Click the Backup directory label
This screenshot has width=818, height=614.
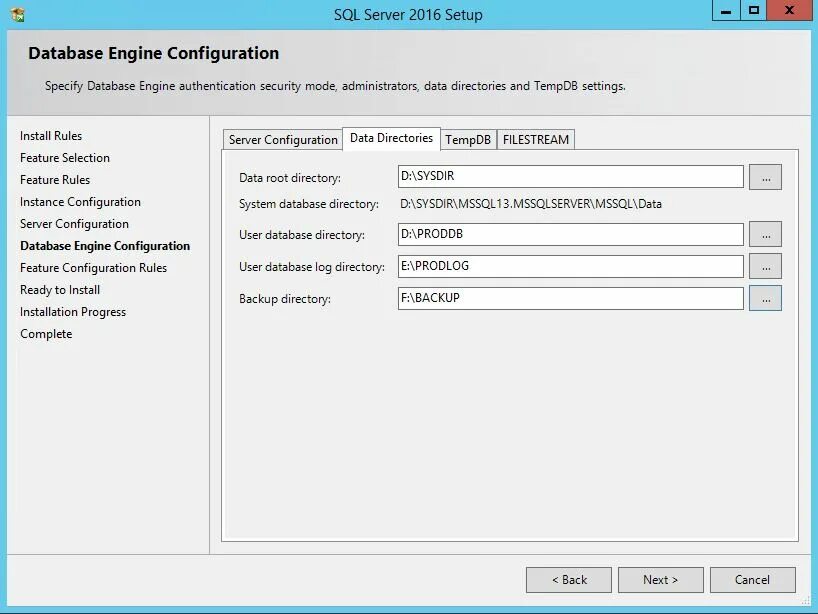(285, 299)
